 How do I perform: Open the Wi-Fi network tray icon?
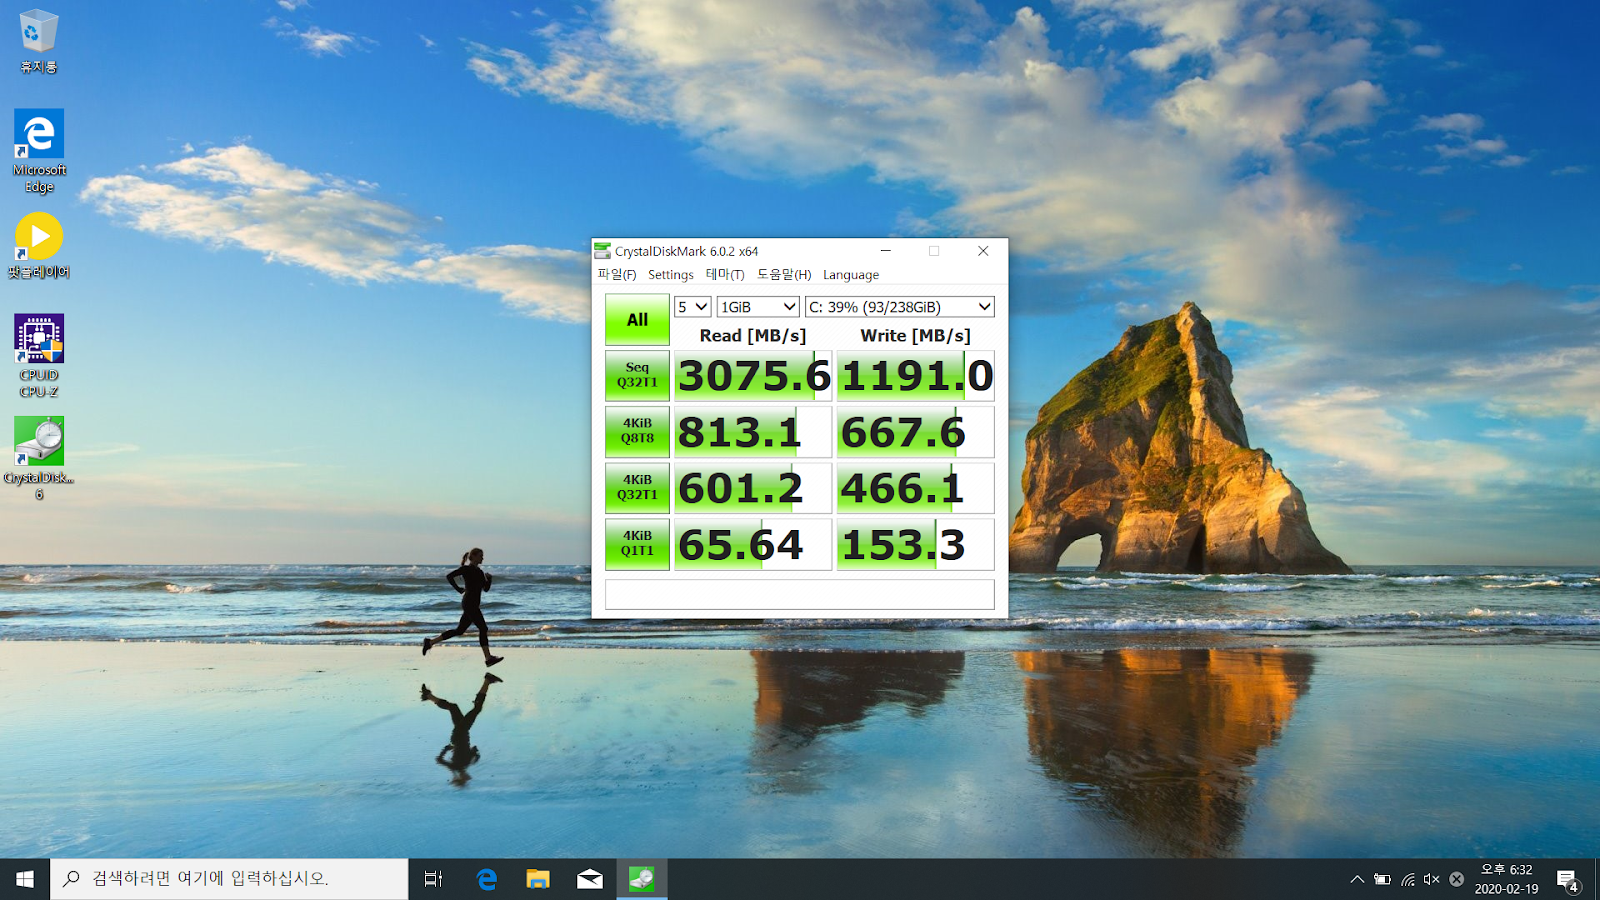click(1407, 879)
